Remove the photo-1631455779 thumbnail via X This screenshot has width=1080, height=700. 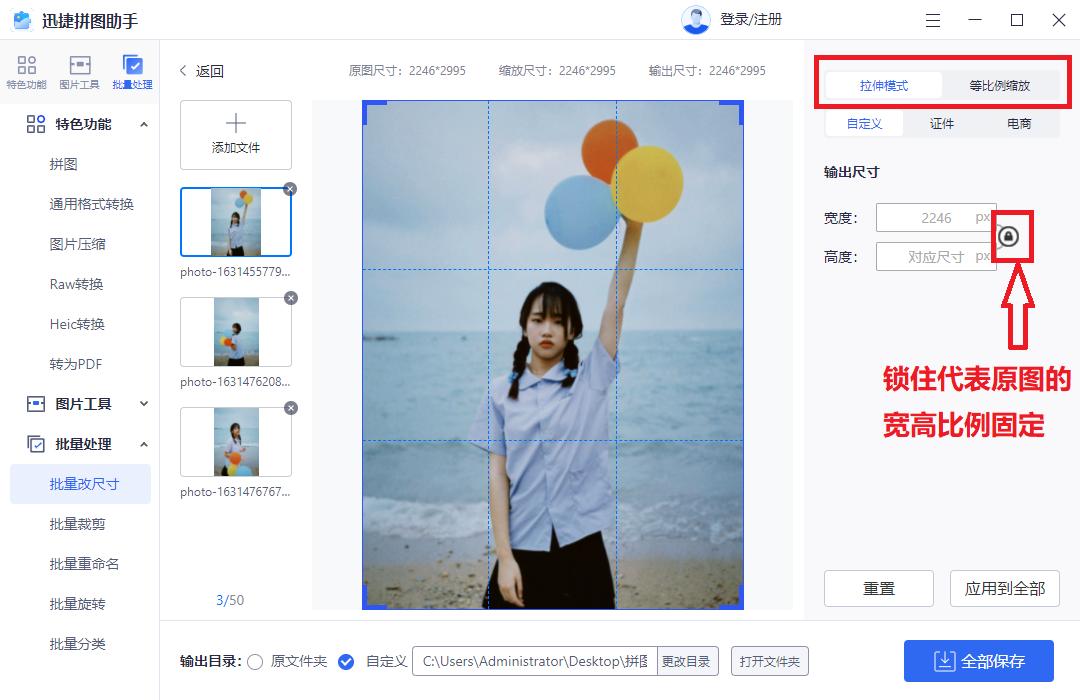point(290,189)
